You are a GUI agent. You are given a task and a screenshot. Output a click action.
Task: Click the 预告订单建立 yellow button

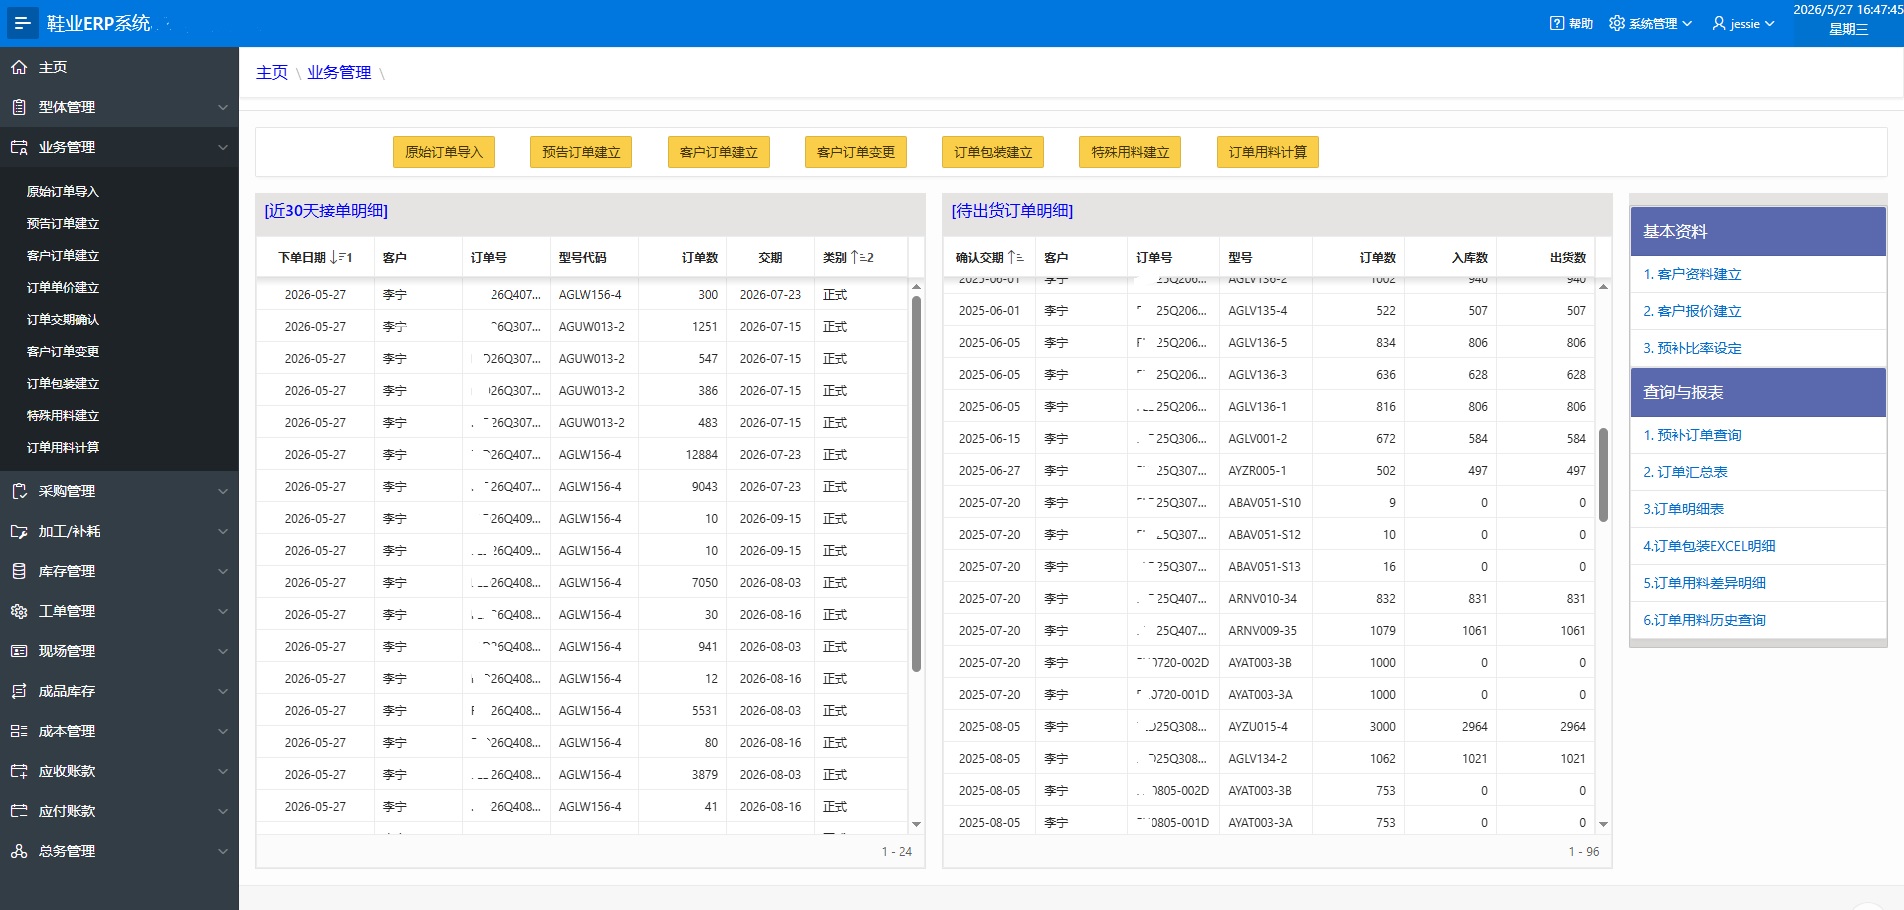581,152
